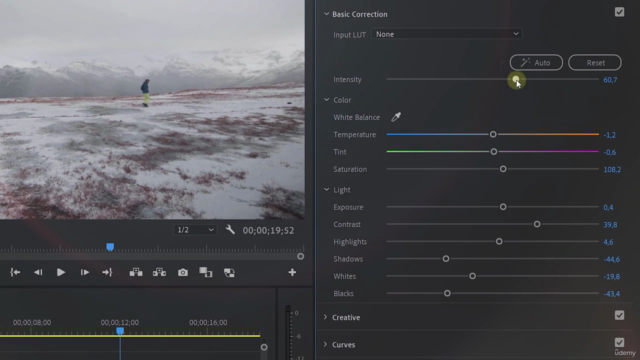The width and height of the screenshot is (640, 360).
Task: Open the Input LUT dropdown
Action: pos(447,34)
